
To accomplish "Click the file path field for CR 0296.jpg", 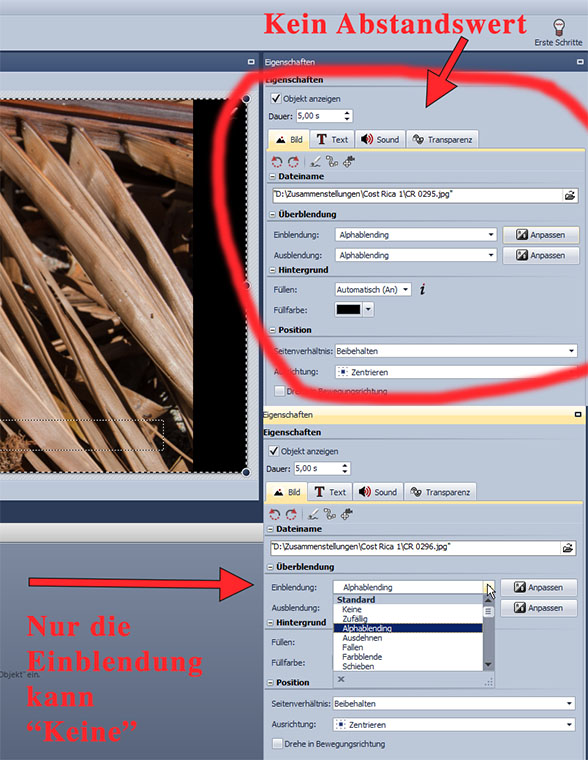I will pos(415,548).
